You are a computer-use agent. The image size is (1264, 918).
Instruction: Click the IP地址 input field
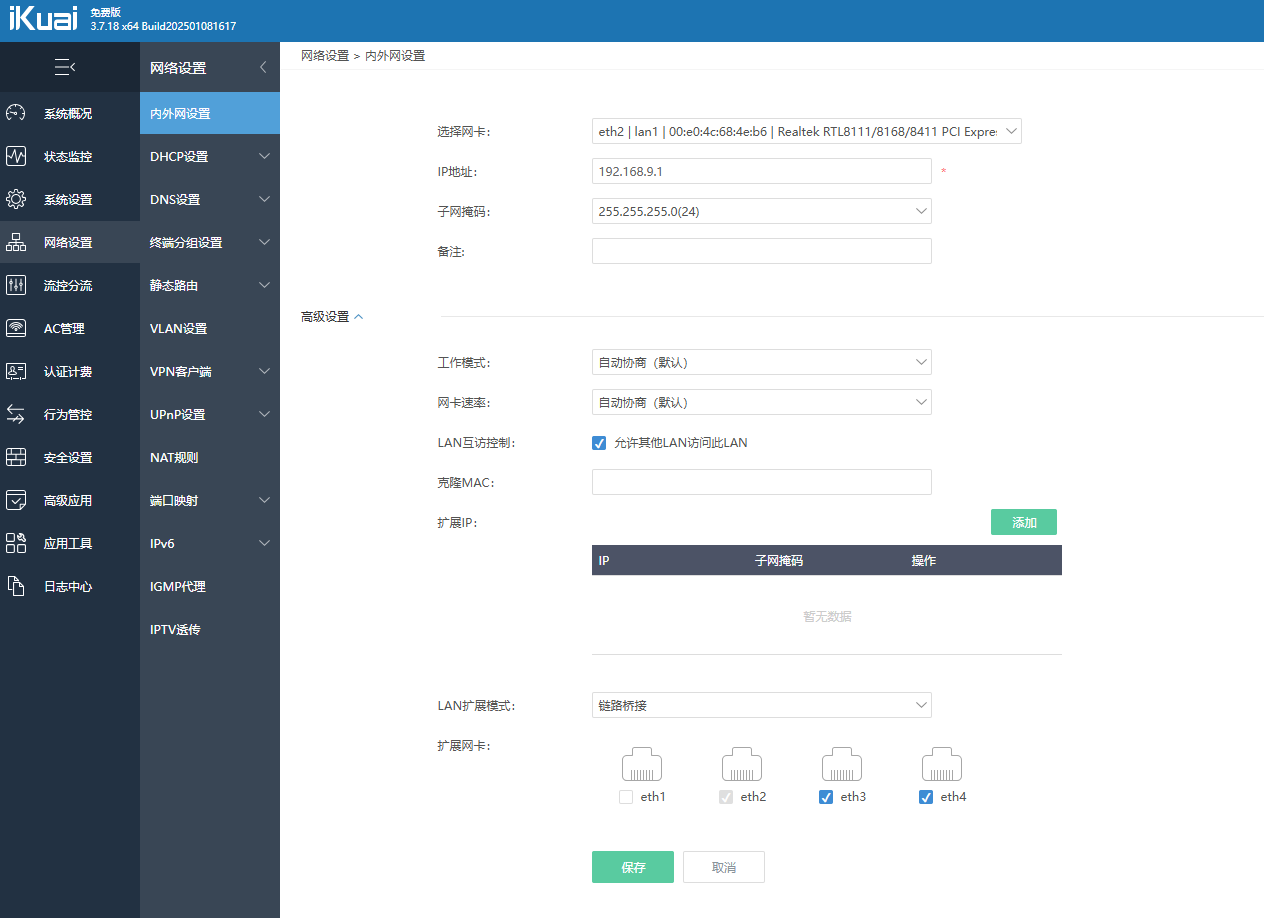point(762,171)
